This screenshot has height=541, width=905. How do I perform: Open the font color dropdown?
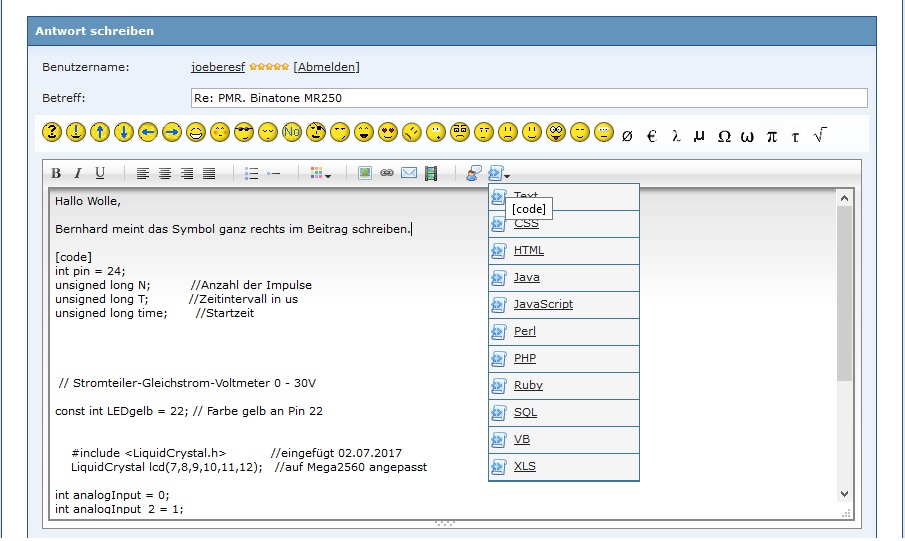[320, 174]
